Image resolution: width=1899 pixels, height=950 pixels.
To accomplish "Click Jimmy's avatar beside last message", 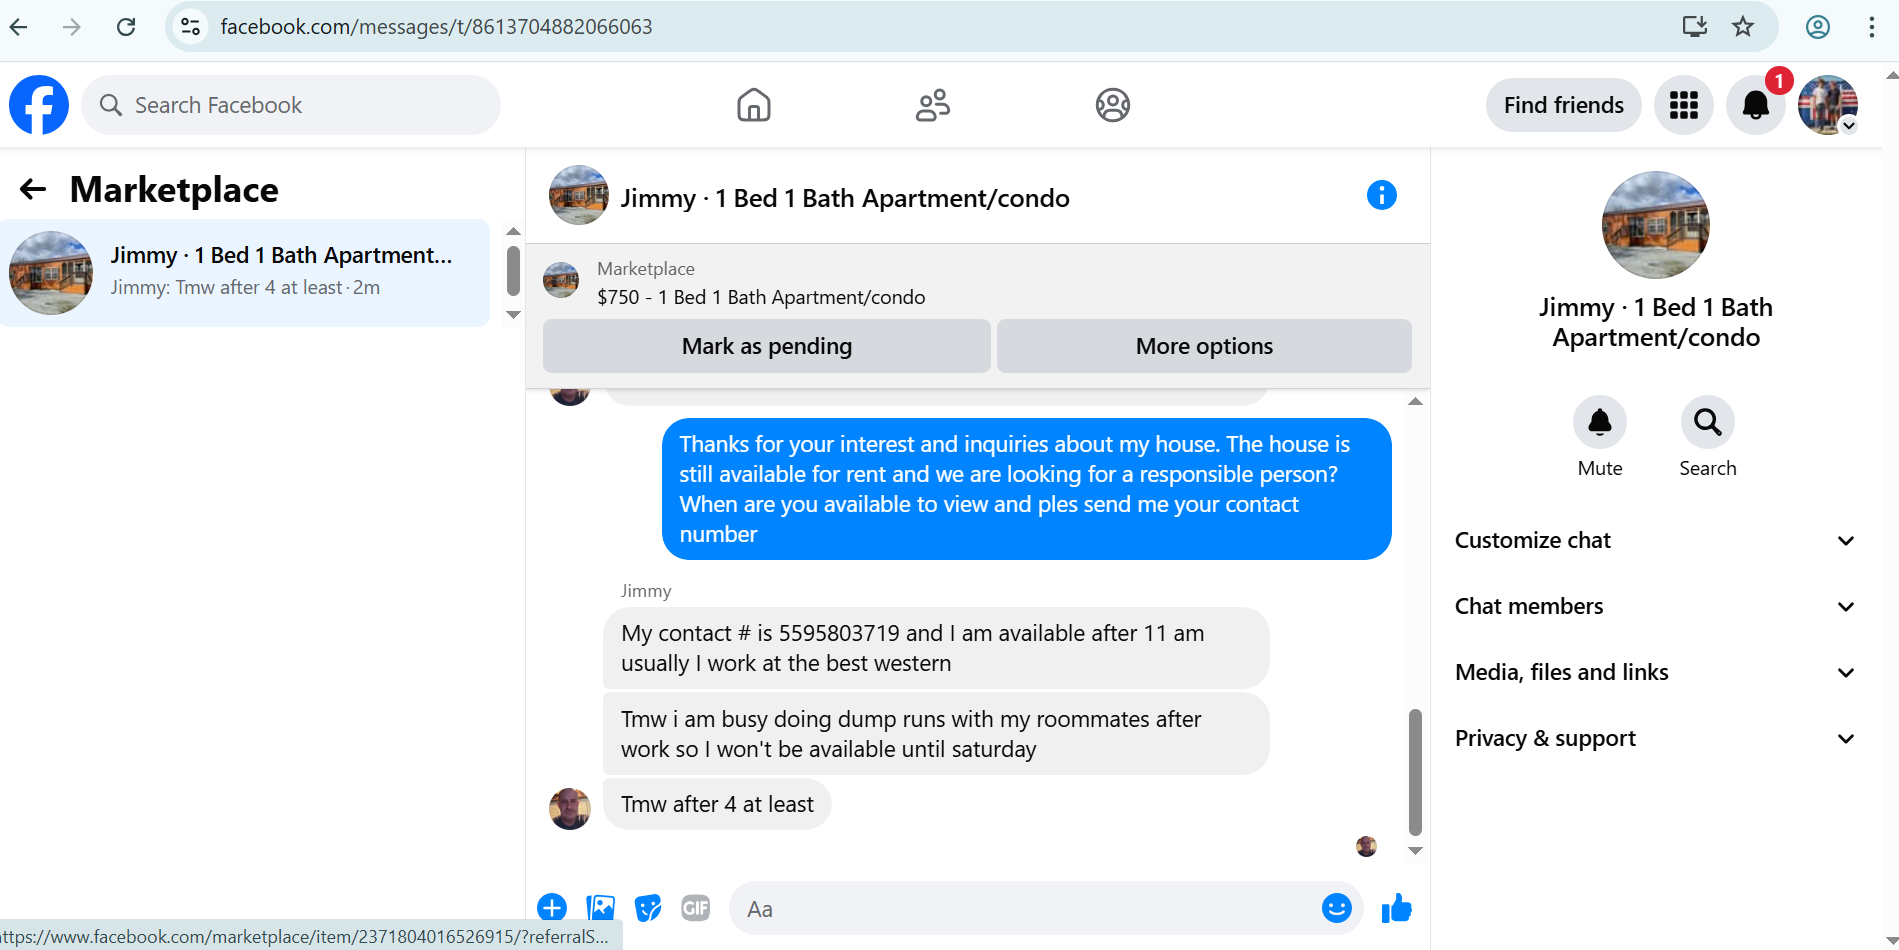I will [x=570, y=808].
